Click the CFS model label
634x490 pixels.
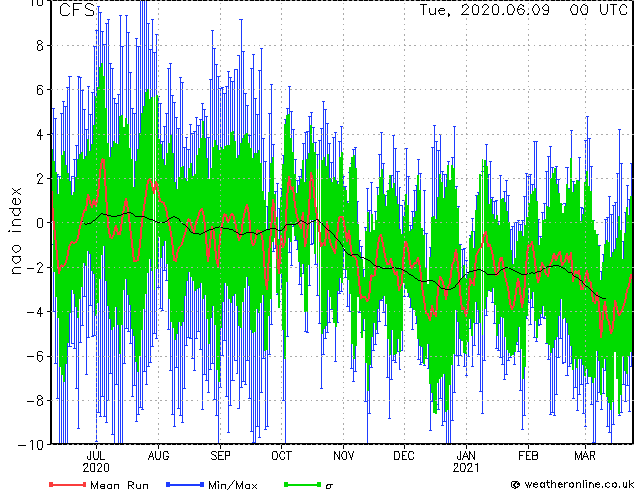click(x=77, y=10)
